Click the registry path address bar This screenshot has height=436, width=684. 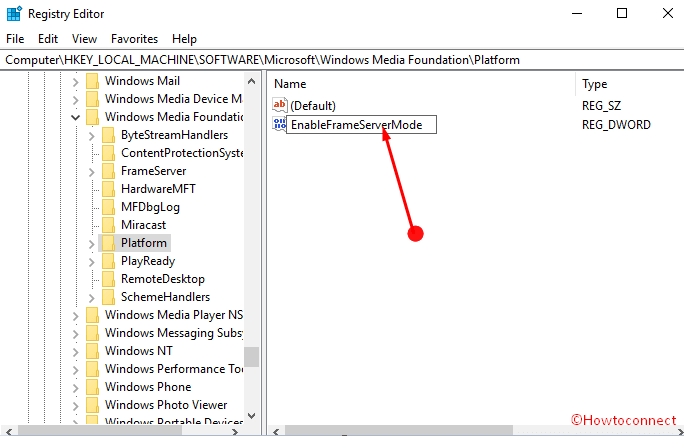tap(342, 60)
